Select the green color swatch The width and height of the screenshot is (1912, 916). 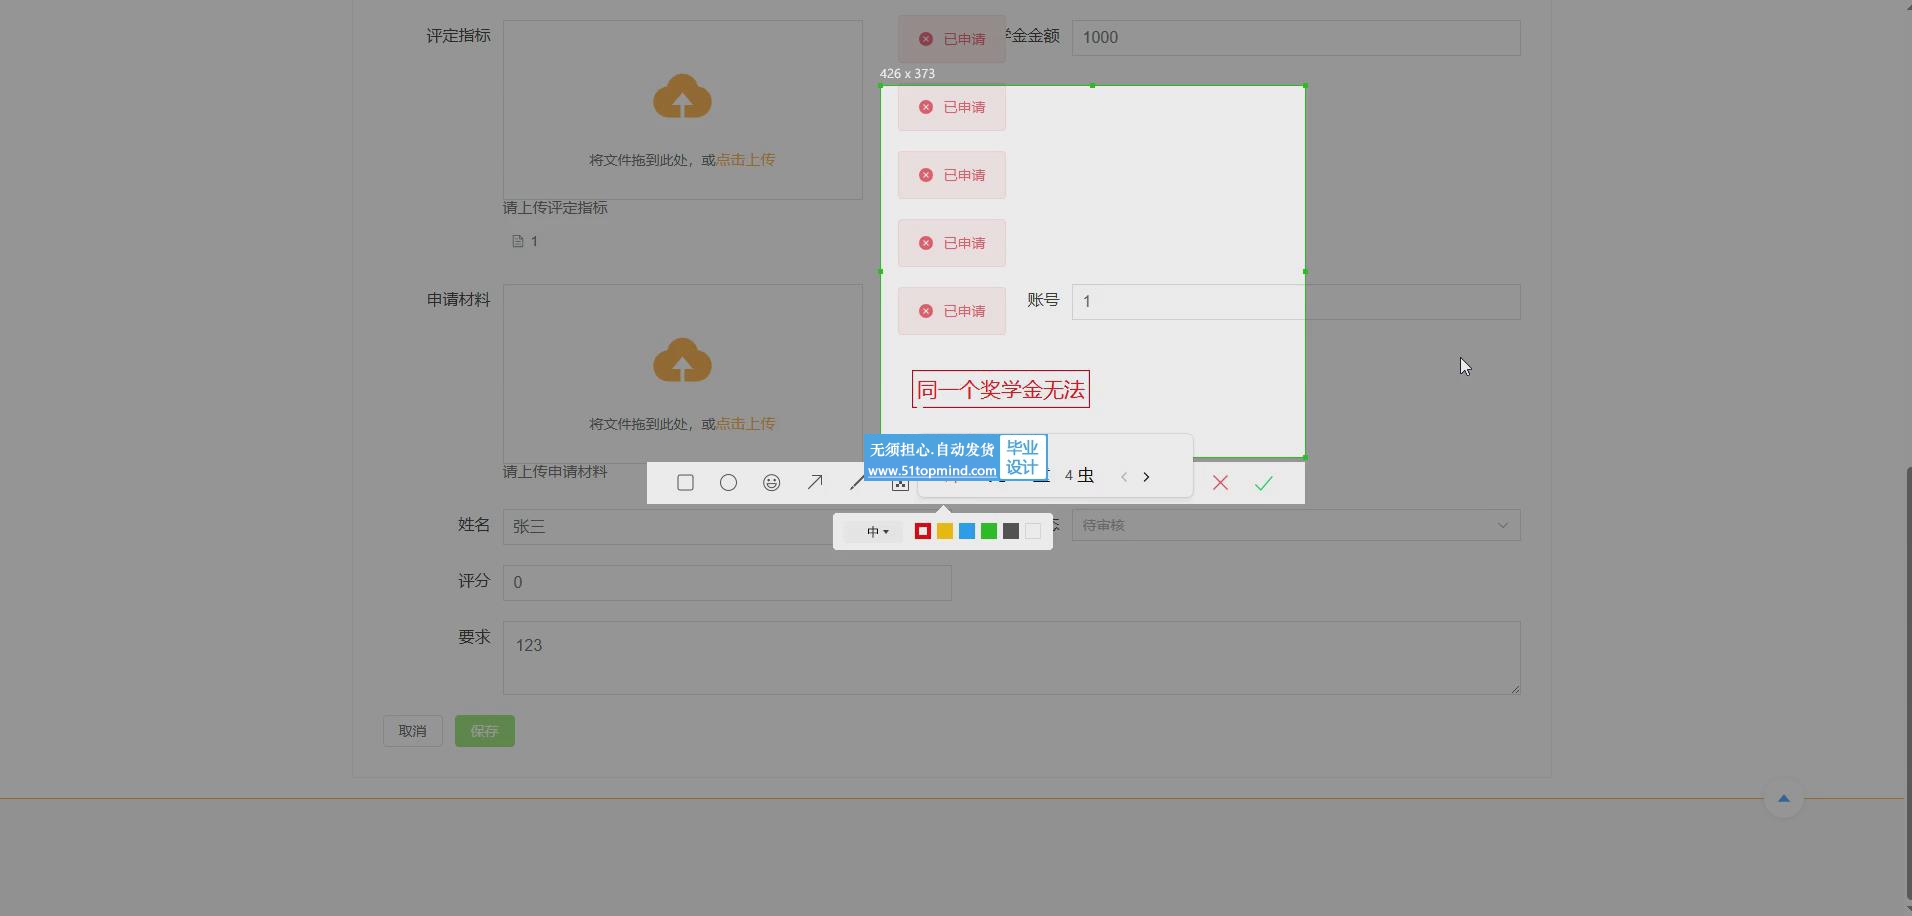coord(989,531)
